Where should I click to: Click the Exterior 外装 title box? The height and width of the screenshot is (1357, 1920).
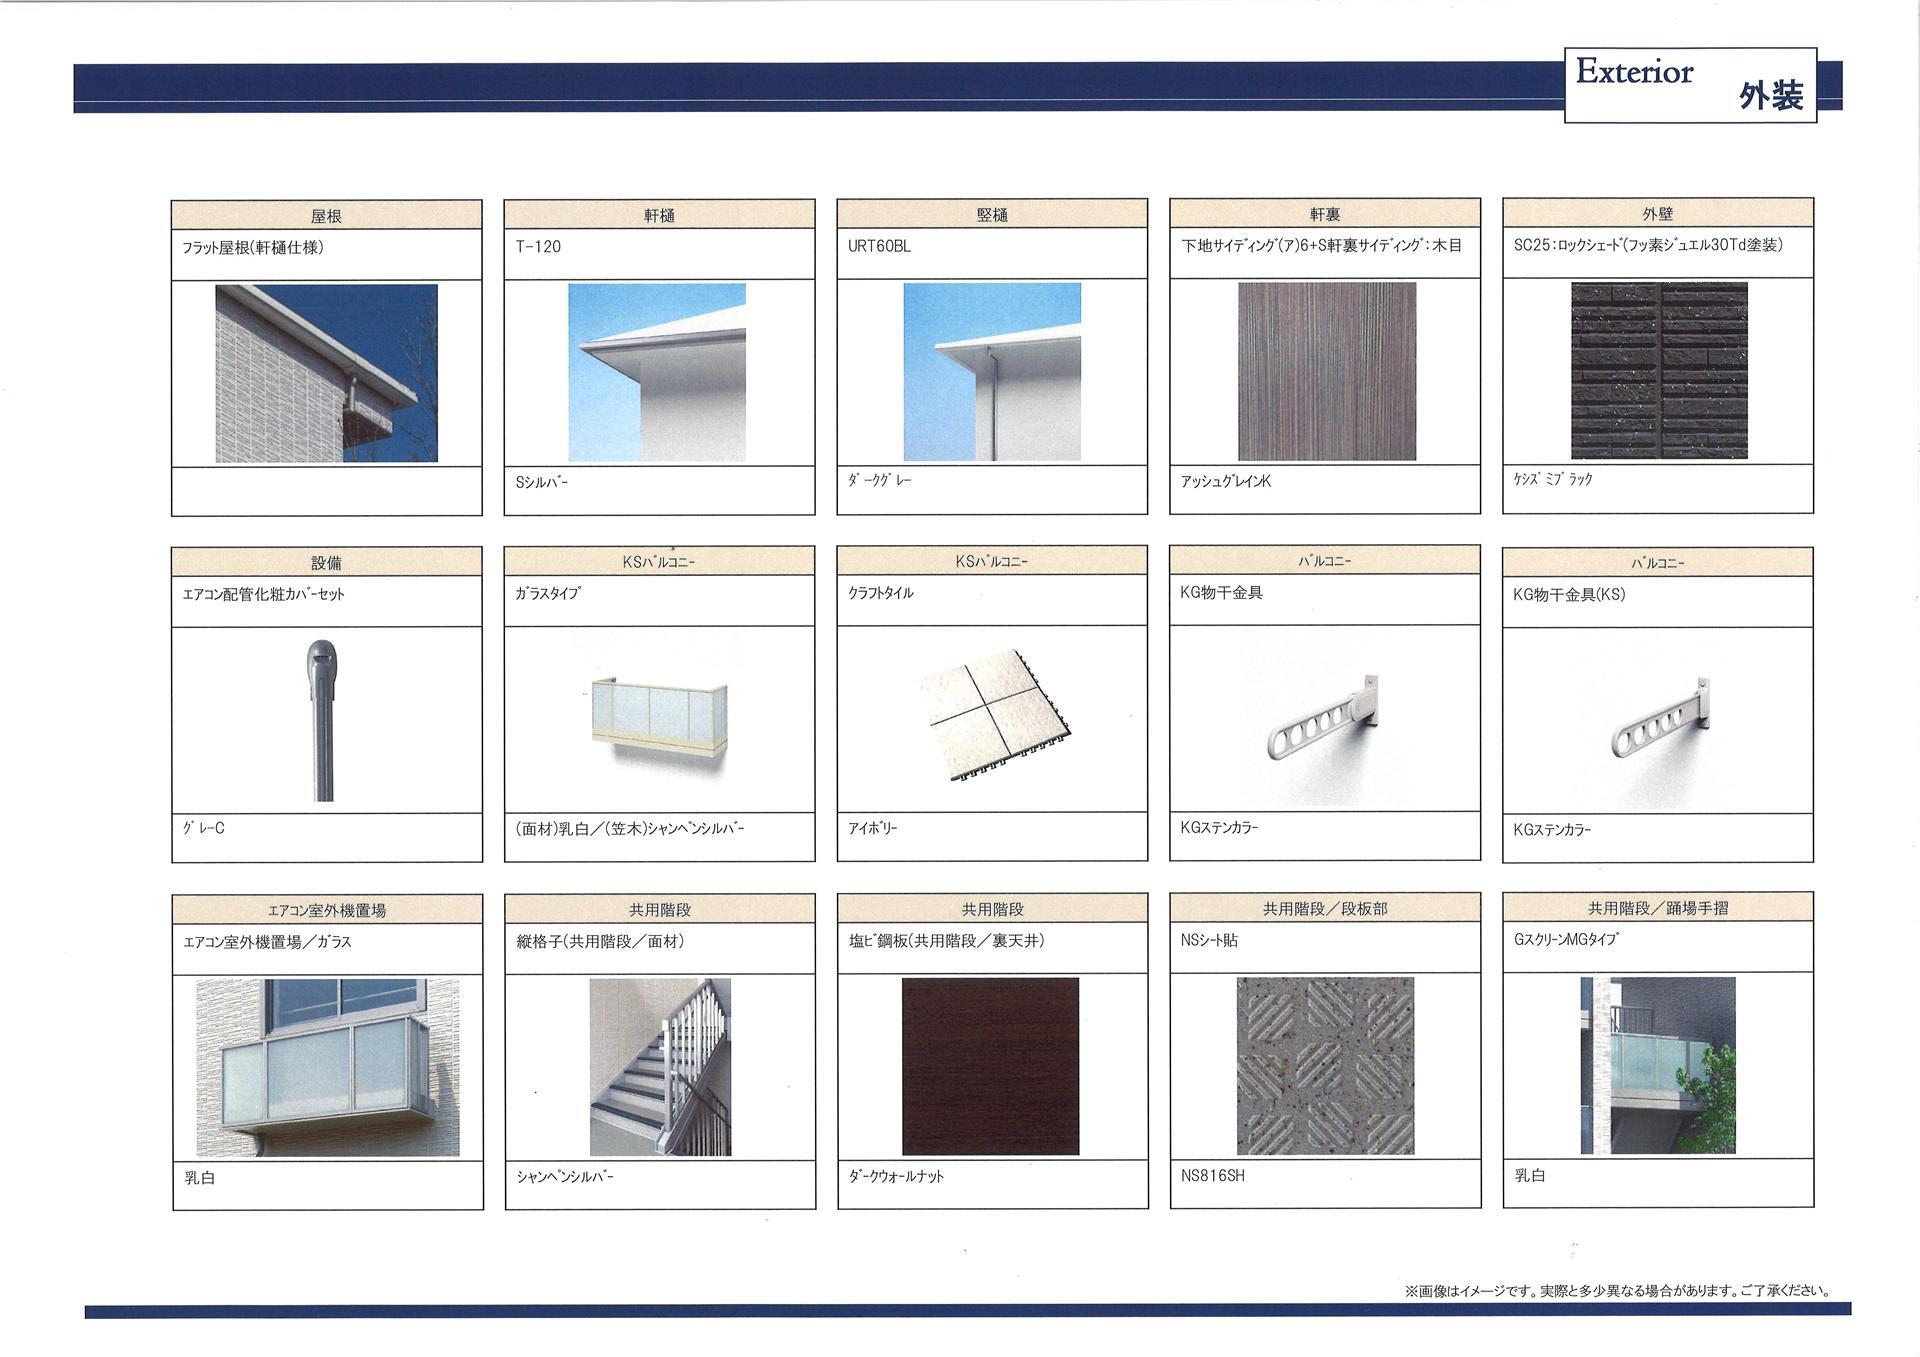[1690, 85]
